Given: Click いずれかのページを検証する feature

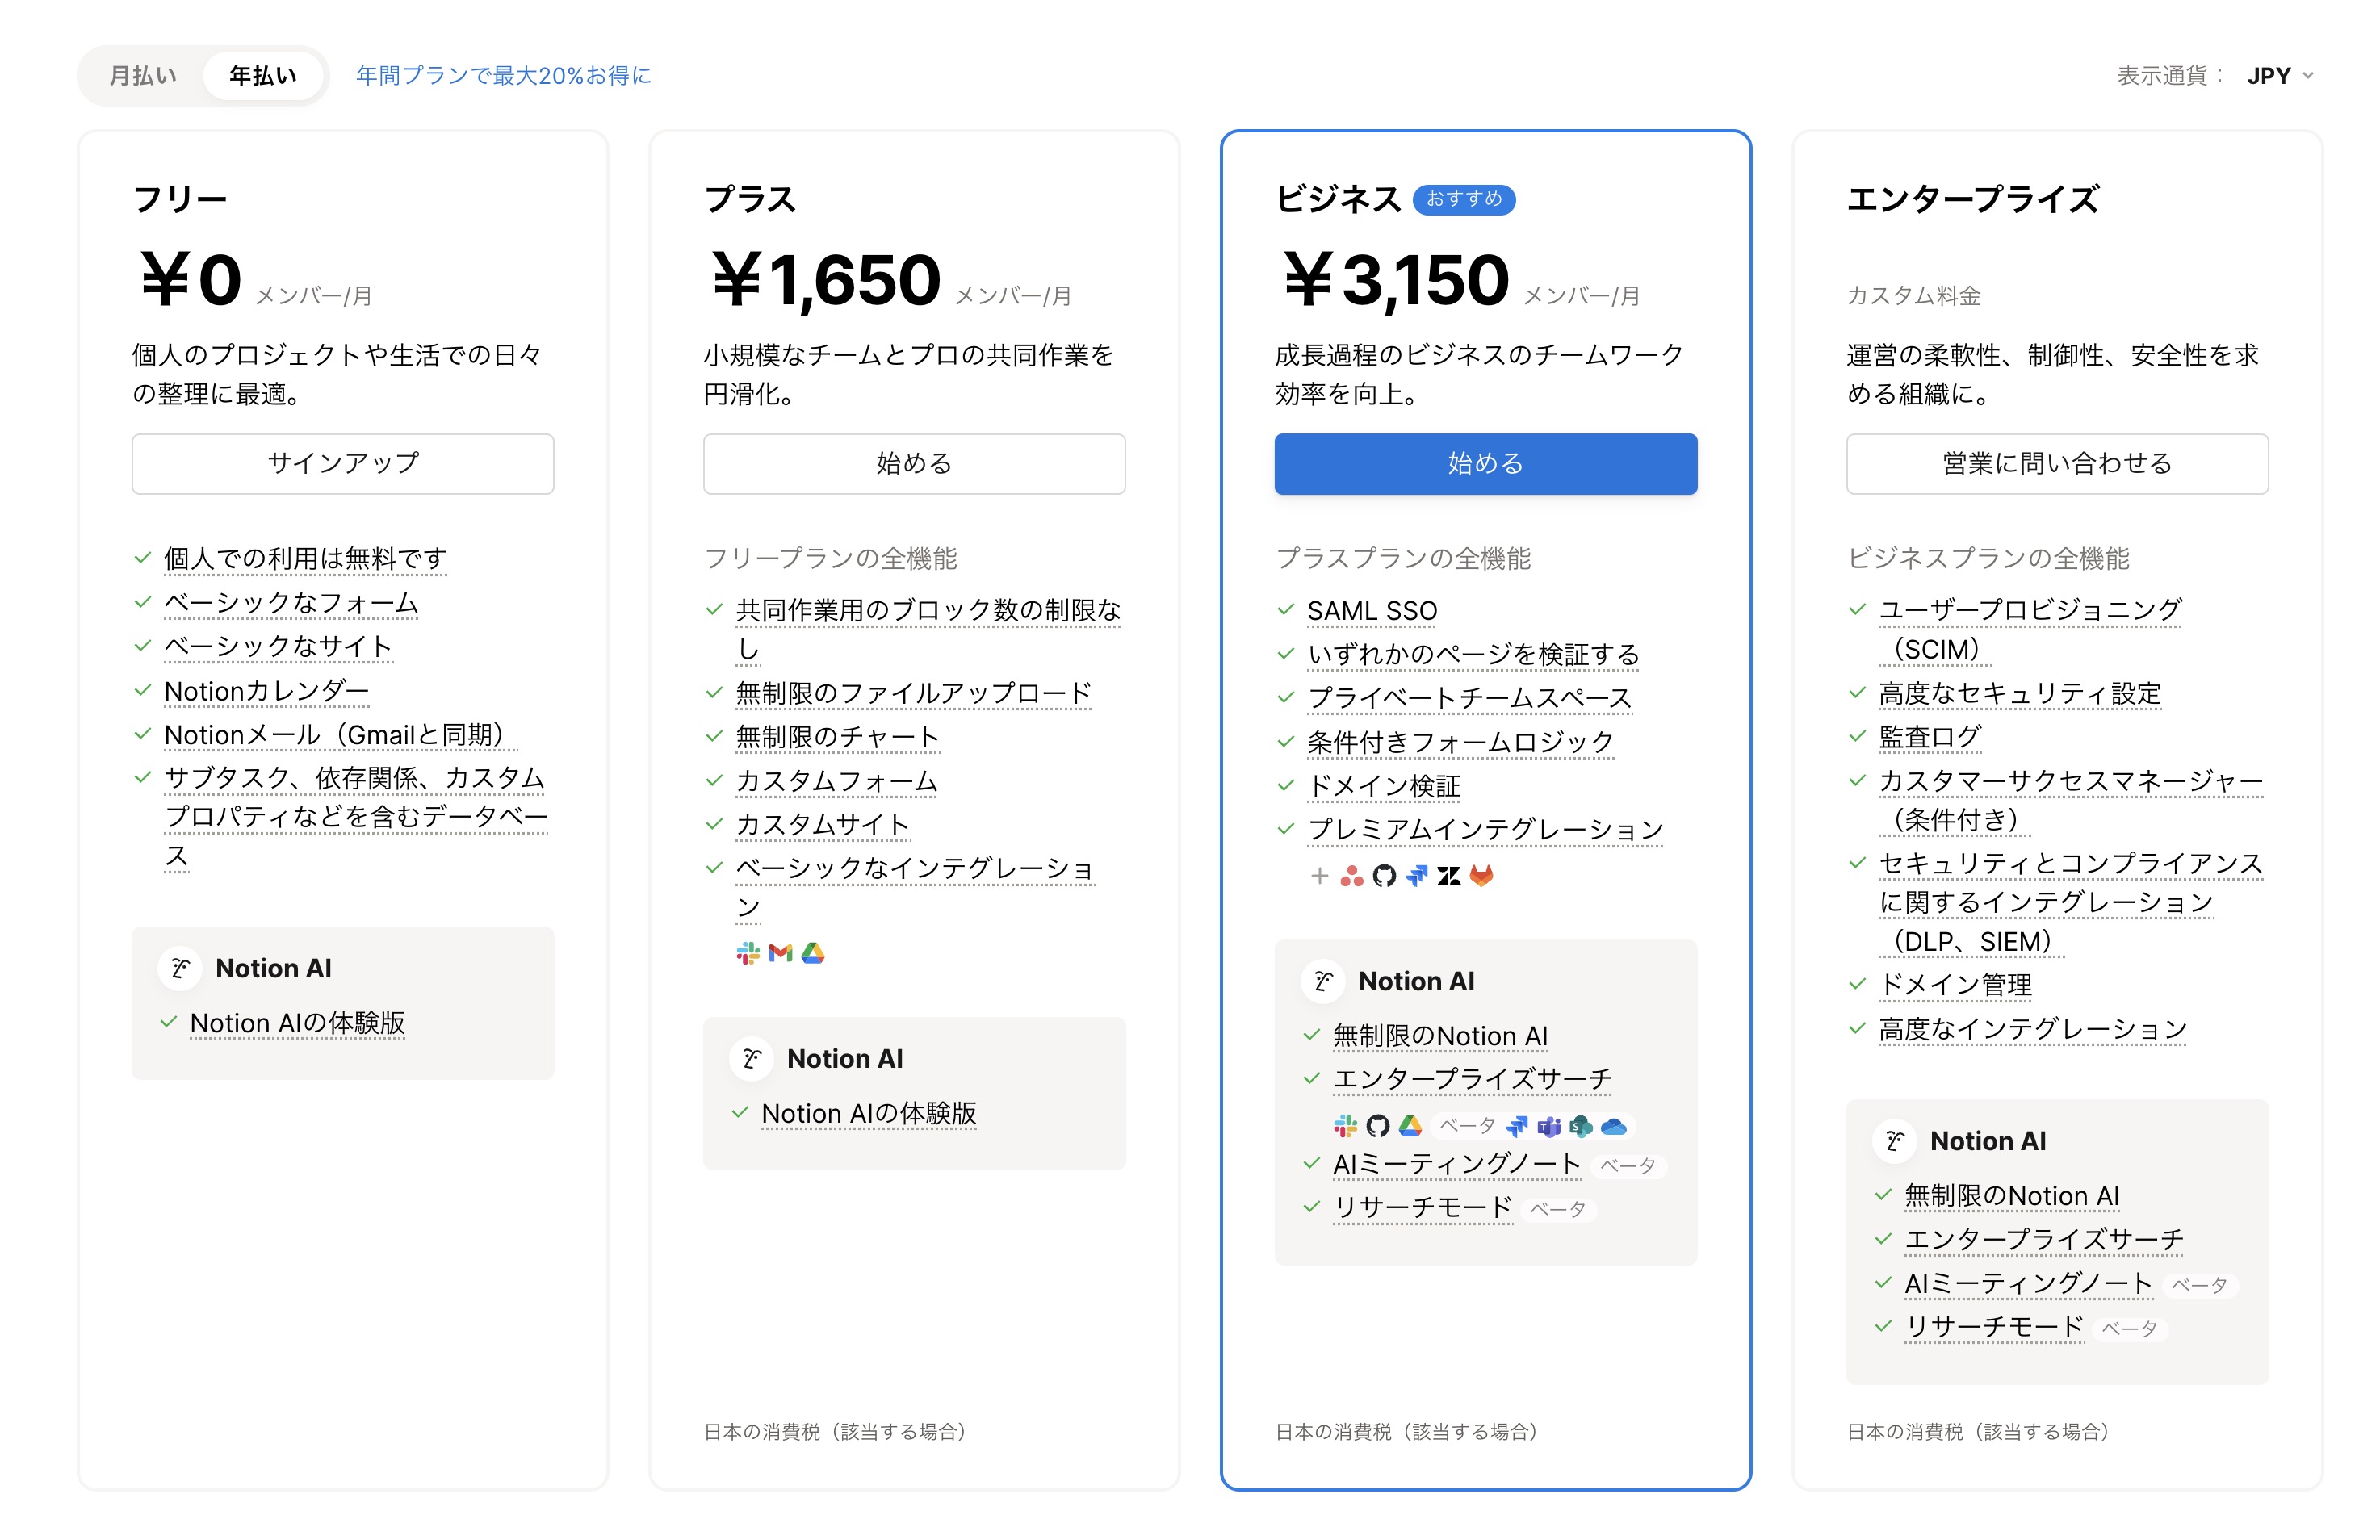Looking at the screenshot, I should pyautogui.click(x=1474, y=654).
